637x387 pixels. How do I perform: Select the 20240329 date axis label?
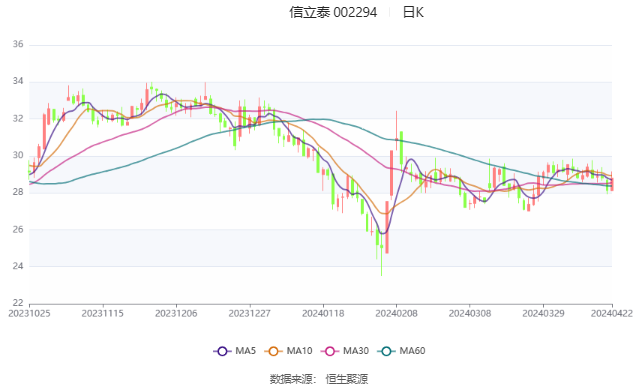[x=544, y=314]
